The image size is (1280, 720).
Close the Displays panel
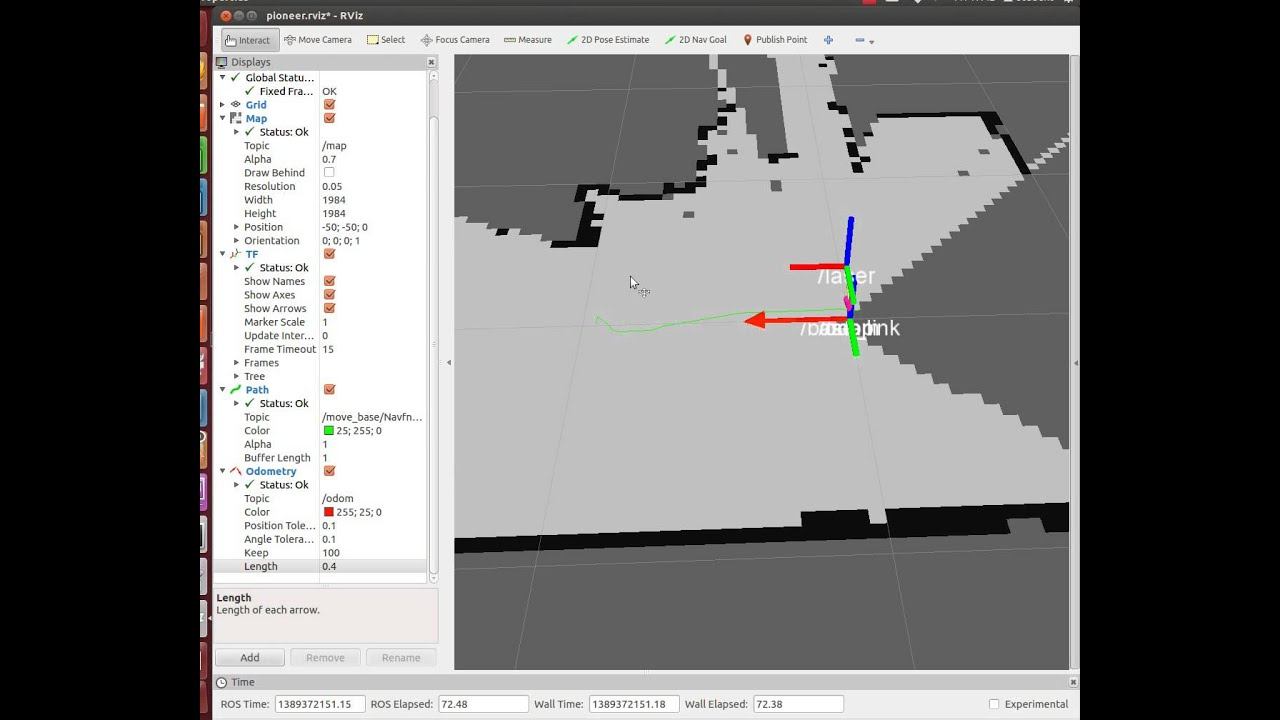tap(431, 62)
